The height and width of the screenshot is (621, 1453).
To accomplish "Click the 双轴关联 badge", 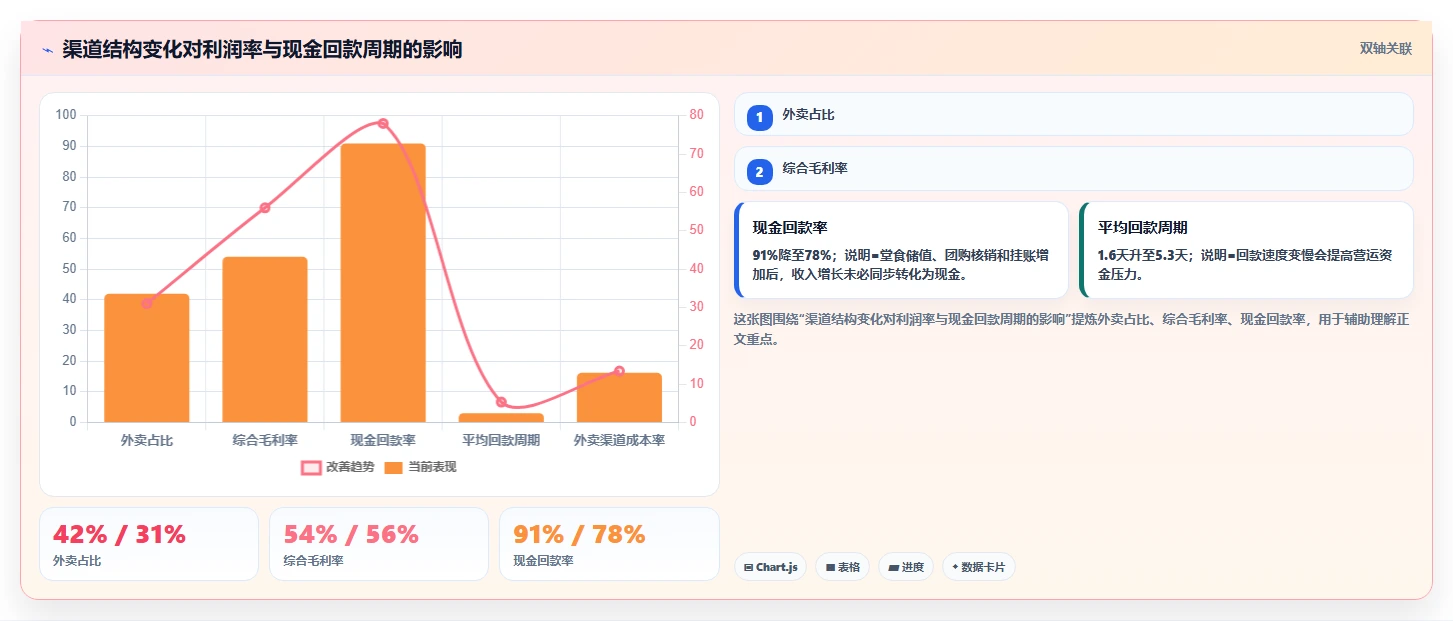I will click(1385, 48).
